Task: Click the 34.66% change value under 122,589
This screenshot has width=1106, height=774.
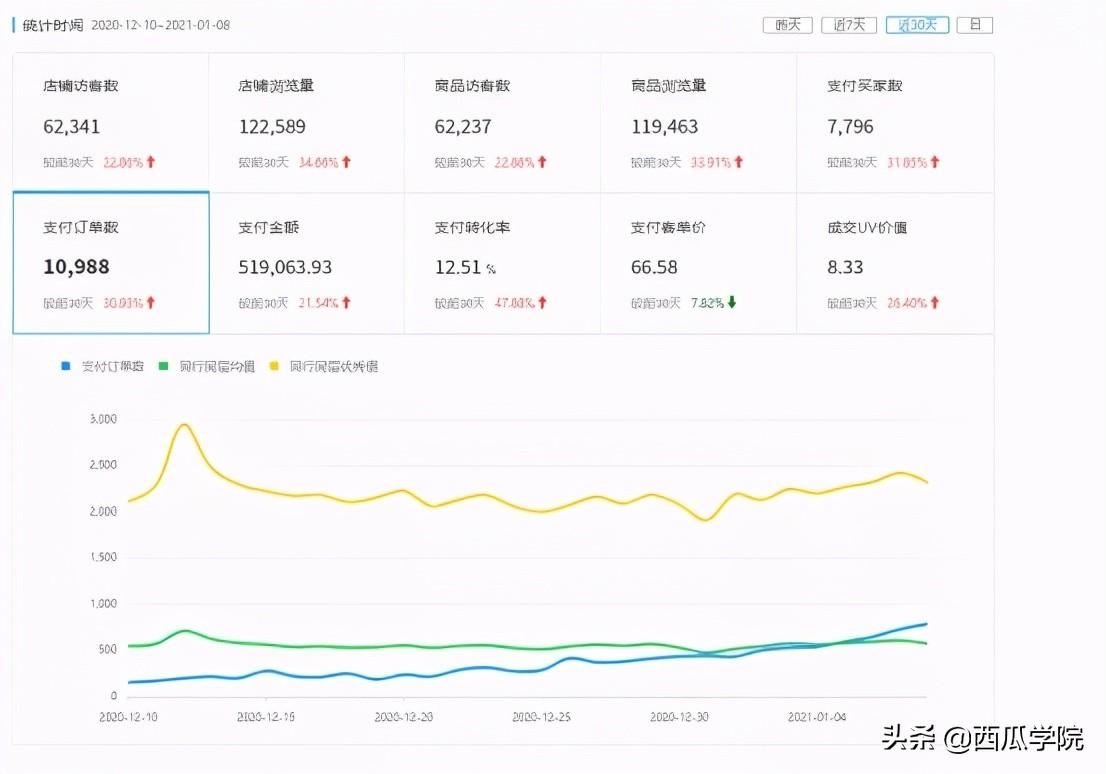Action: pyautogui.click(x=319, y=162)
